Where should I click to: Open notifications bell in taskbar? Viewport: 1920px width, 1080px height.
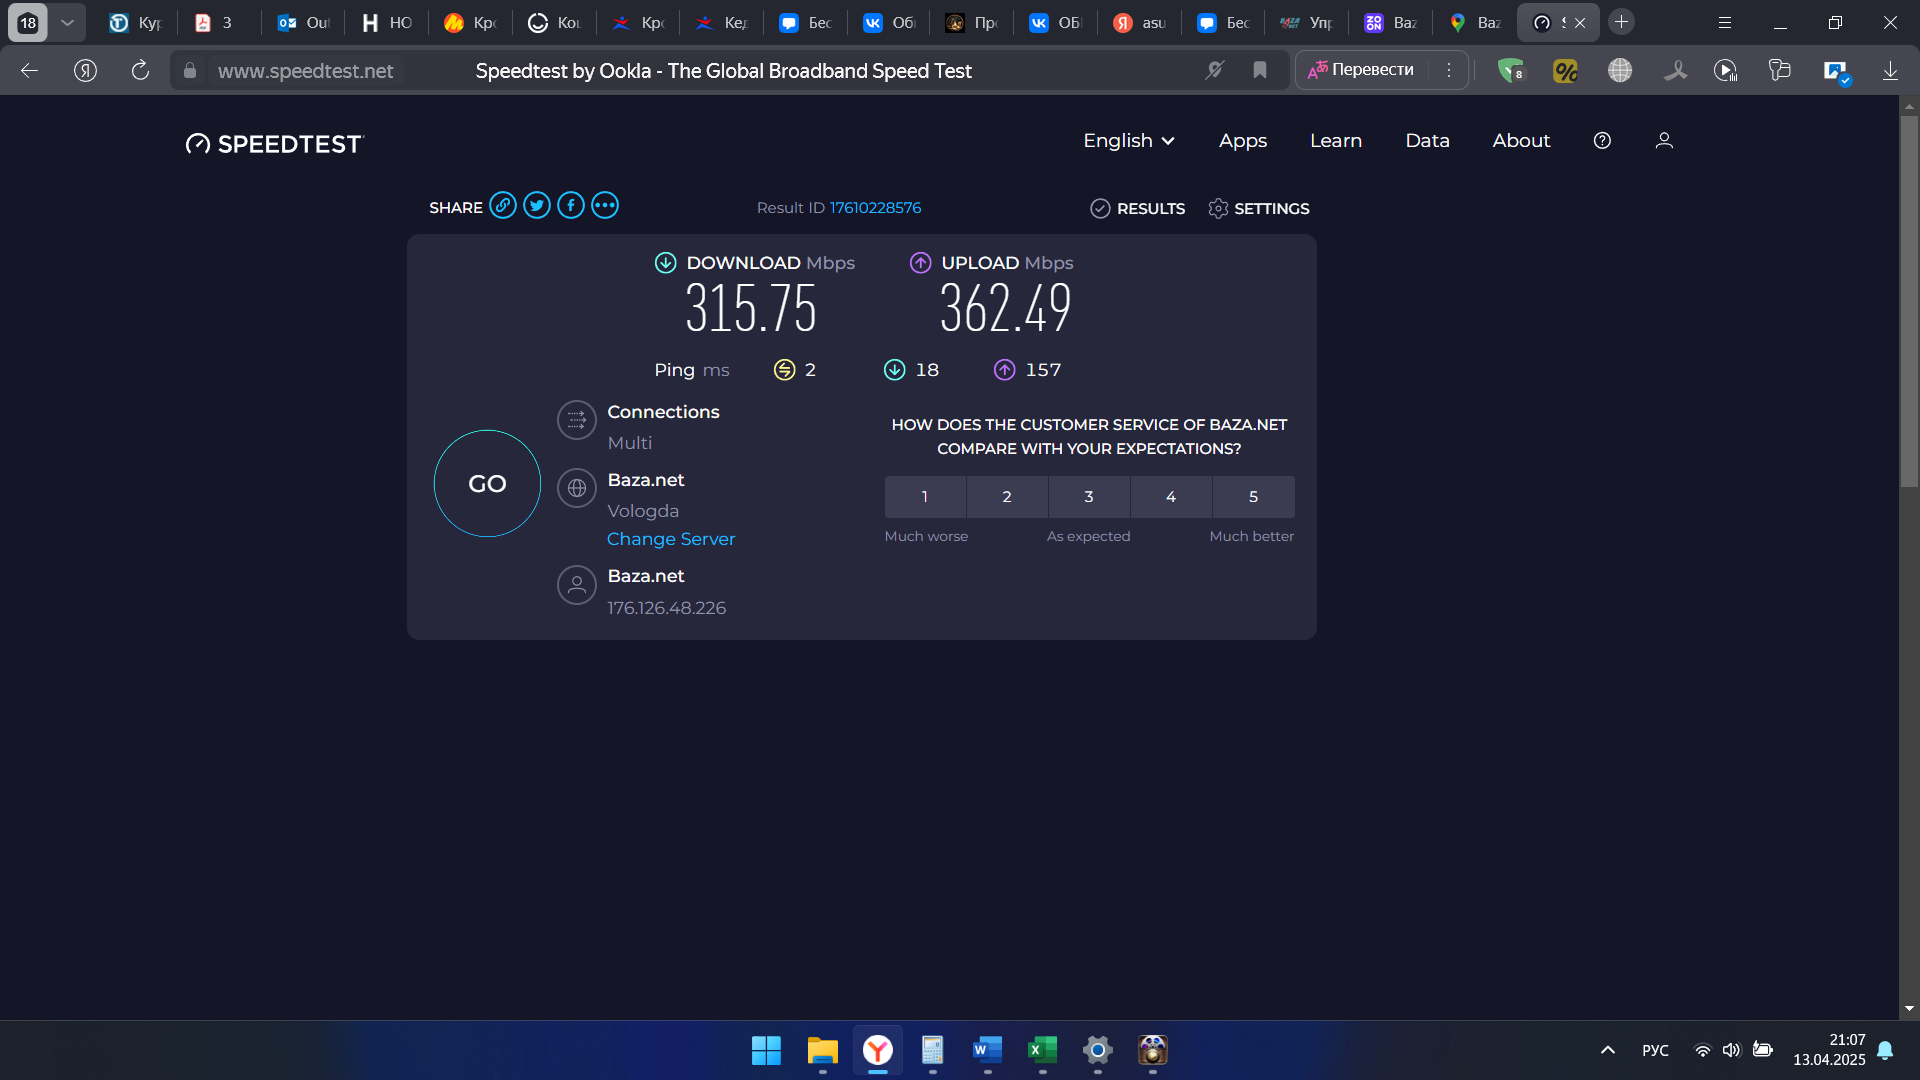(x=1885, y=1050)
